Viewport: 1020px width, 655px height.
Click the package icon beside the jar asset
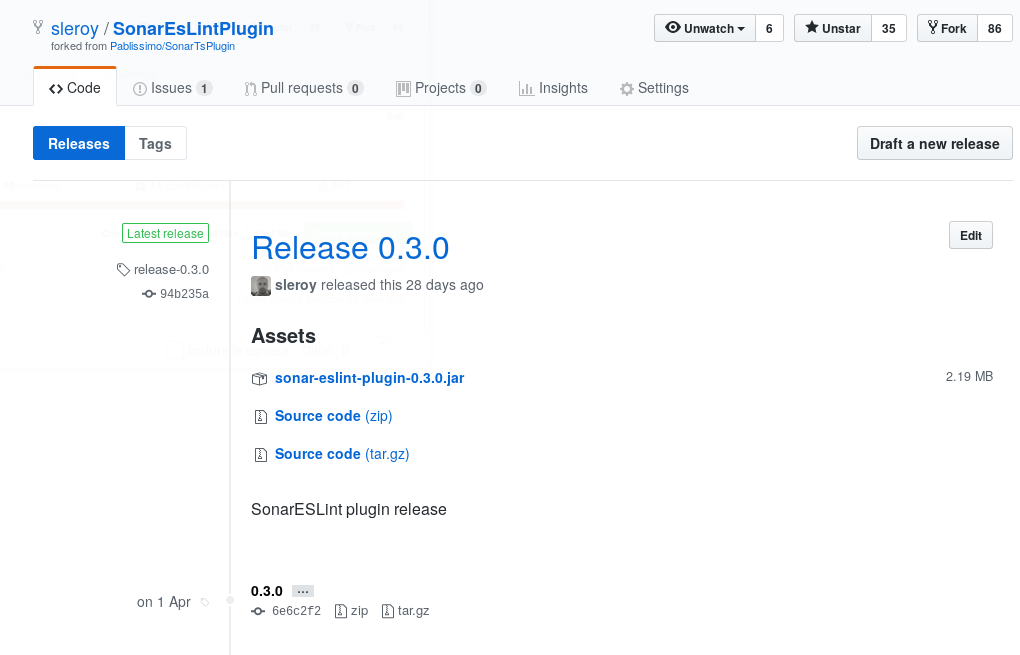[260, 378]
